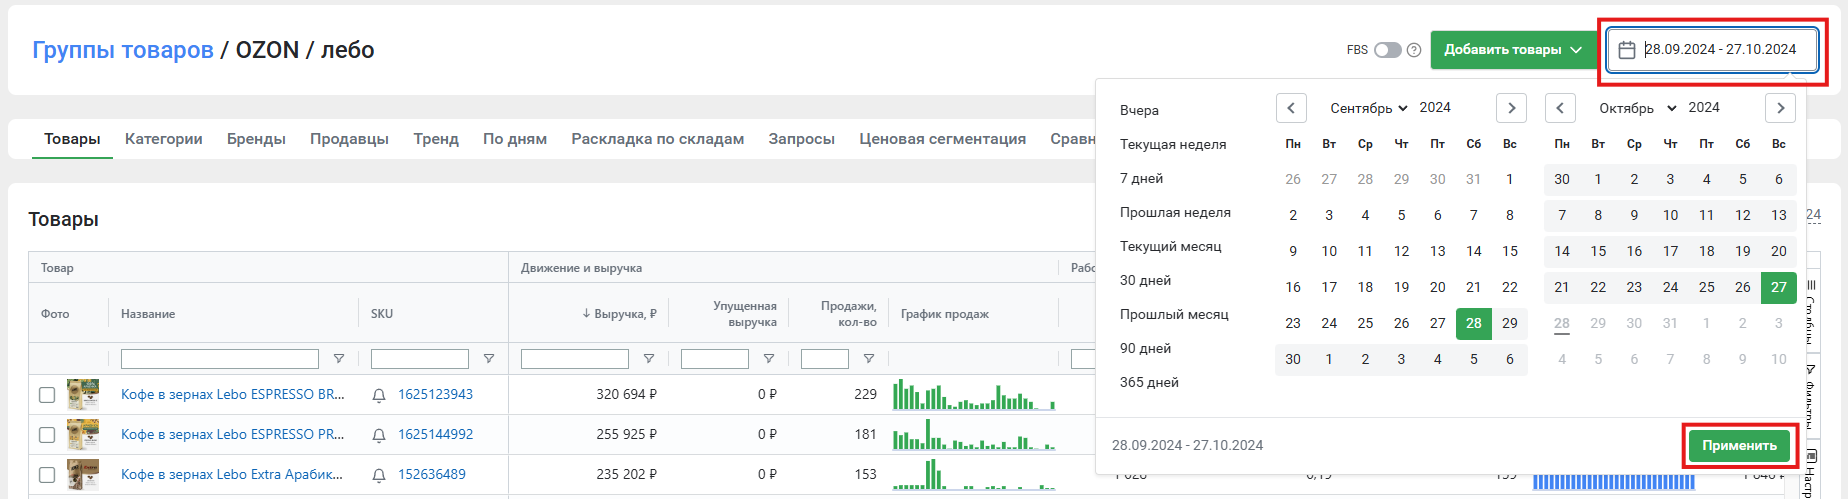This screenshot has width=1848, height=499.
Task: Pick September 28 in the calendar
Action: (x=1474, y=323)
